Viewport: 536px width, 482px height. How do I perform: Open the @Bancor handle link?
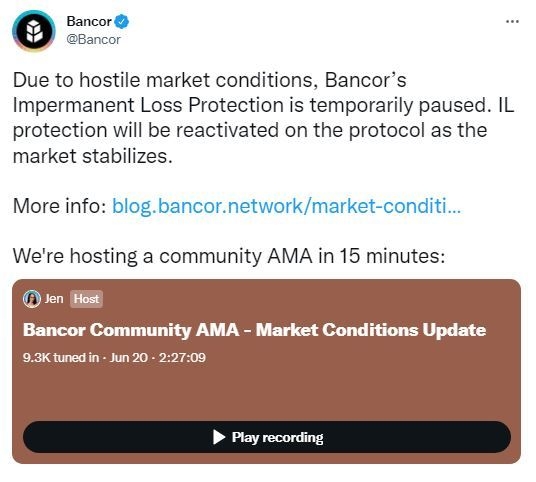tap(93, 40)
